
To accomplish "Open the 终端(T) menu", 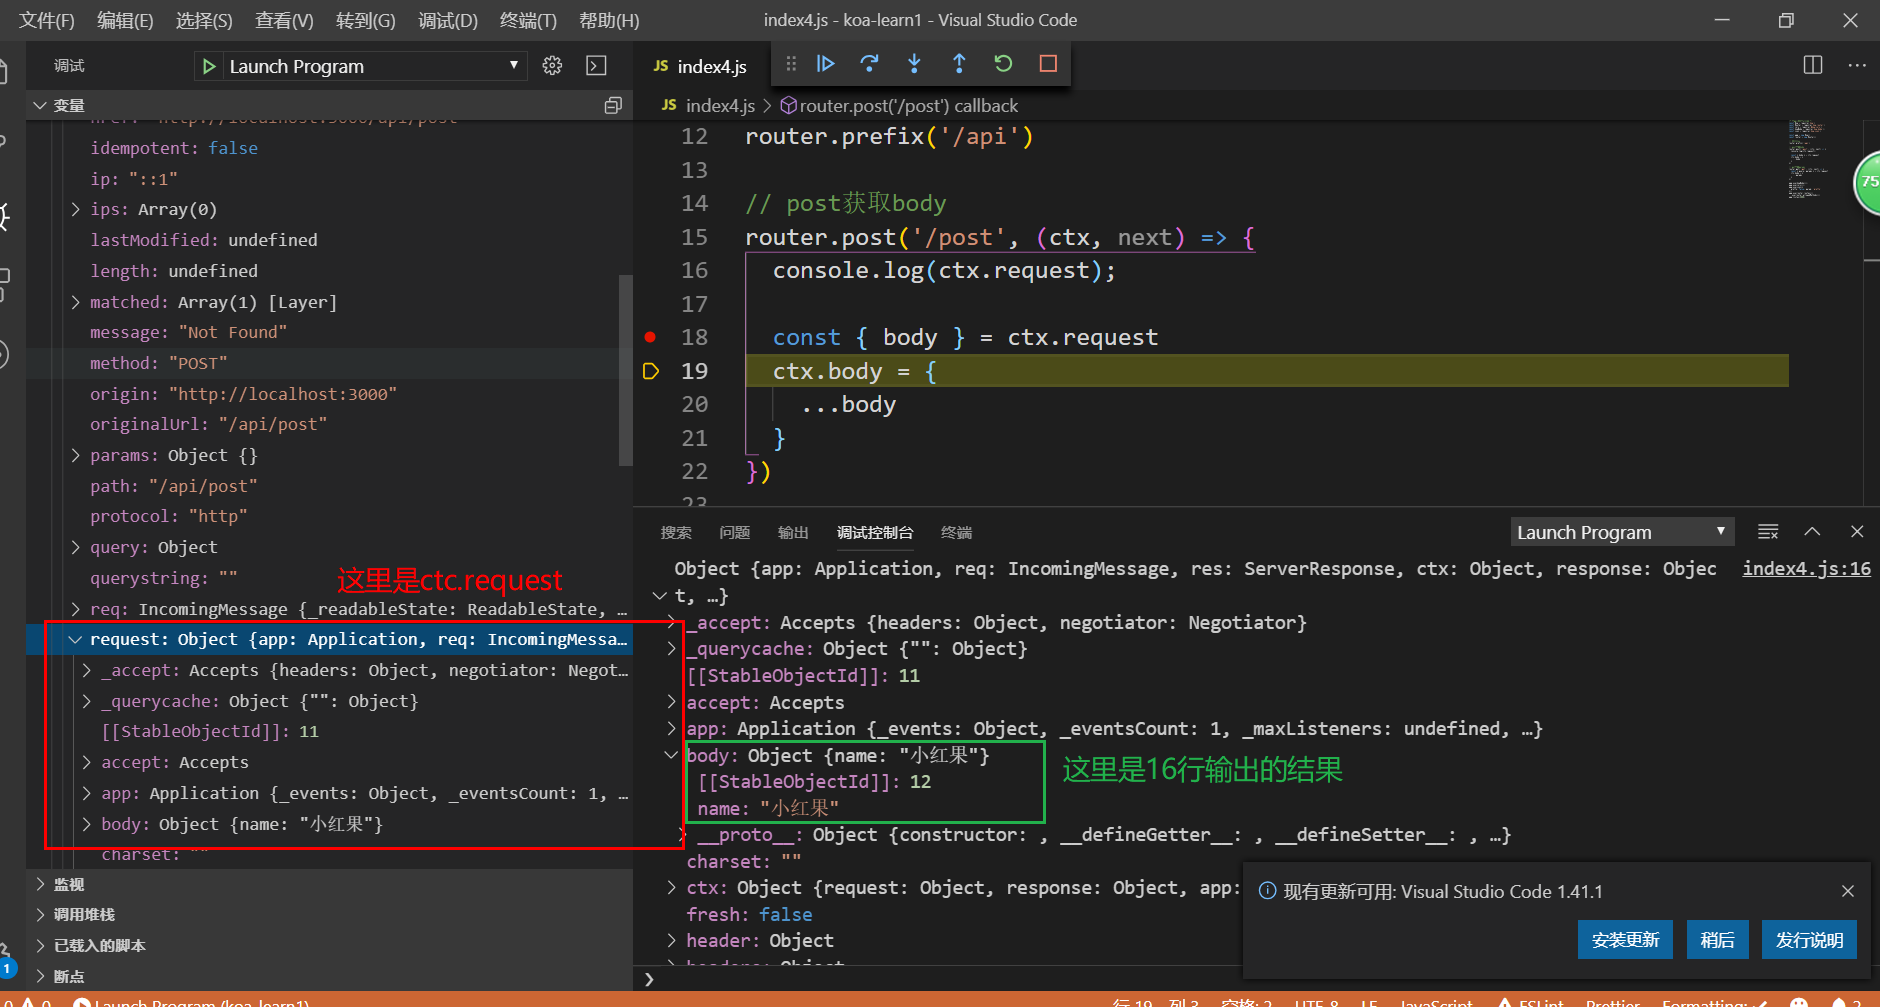I will 528,20.
